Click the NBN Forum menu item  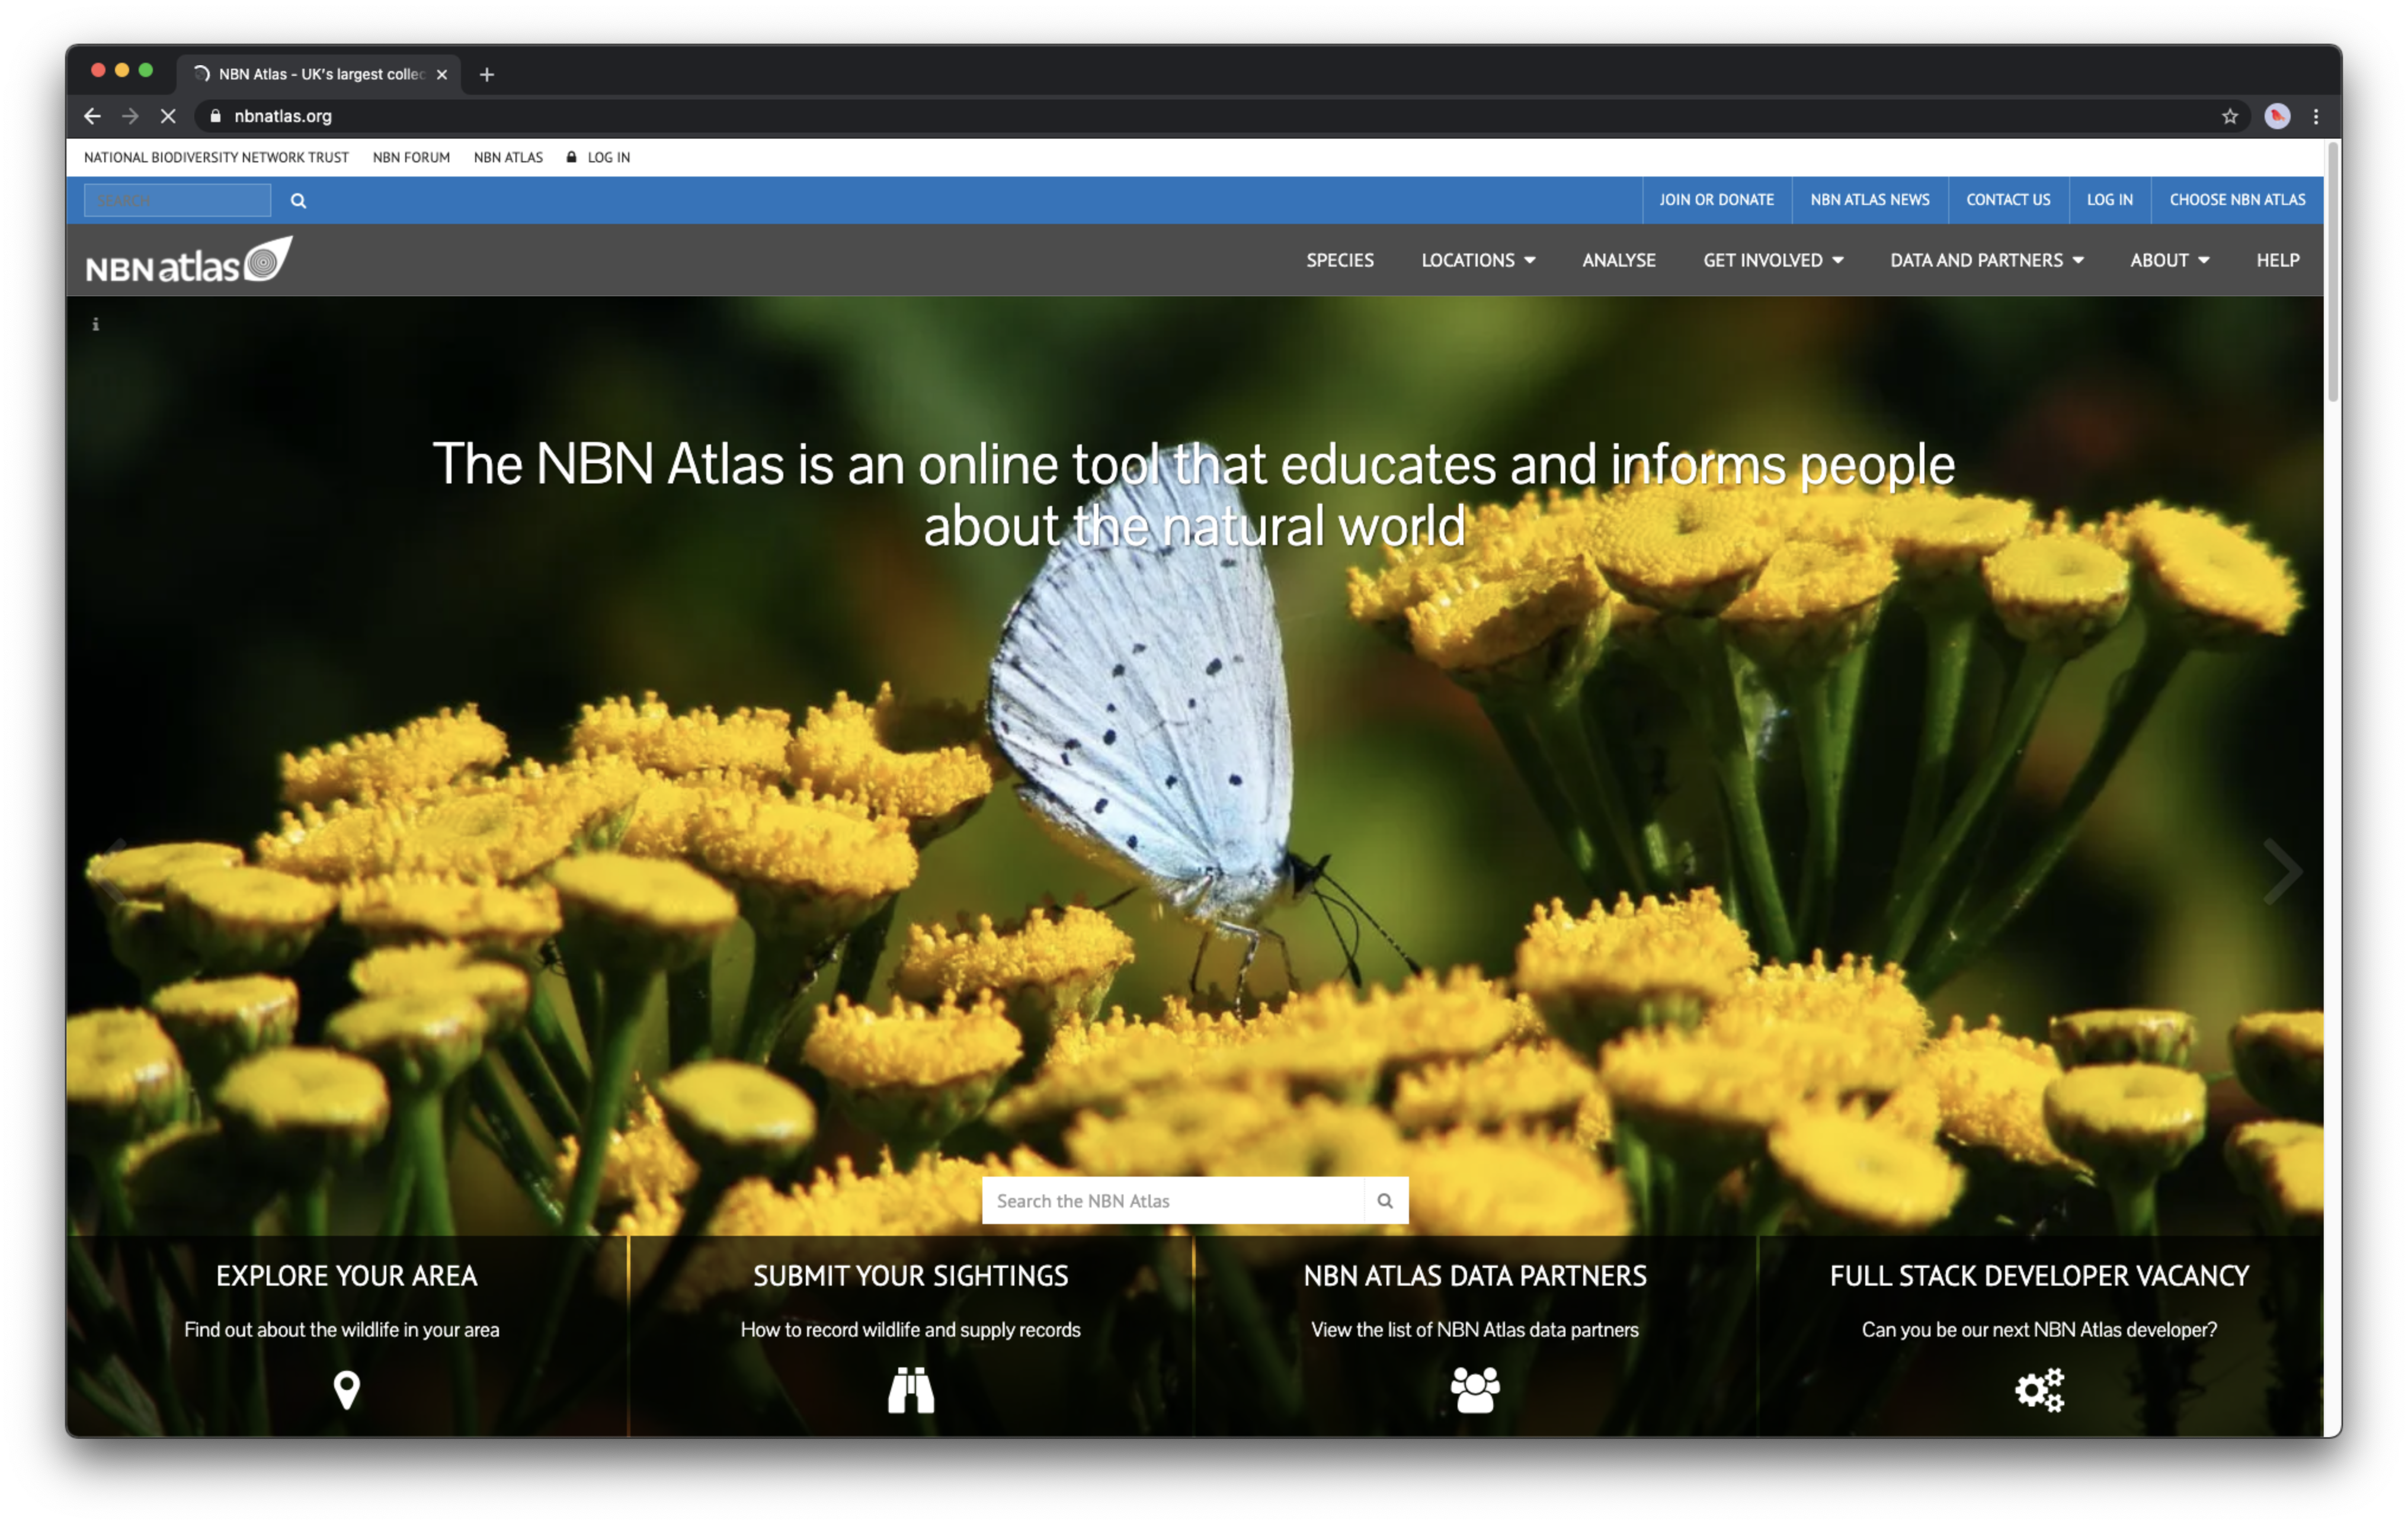[411, 156]
